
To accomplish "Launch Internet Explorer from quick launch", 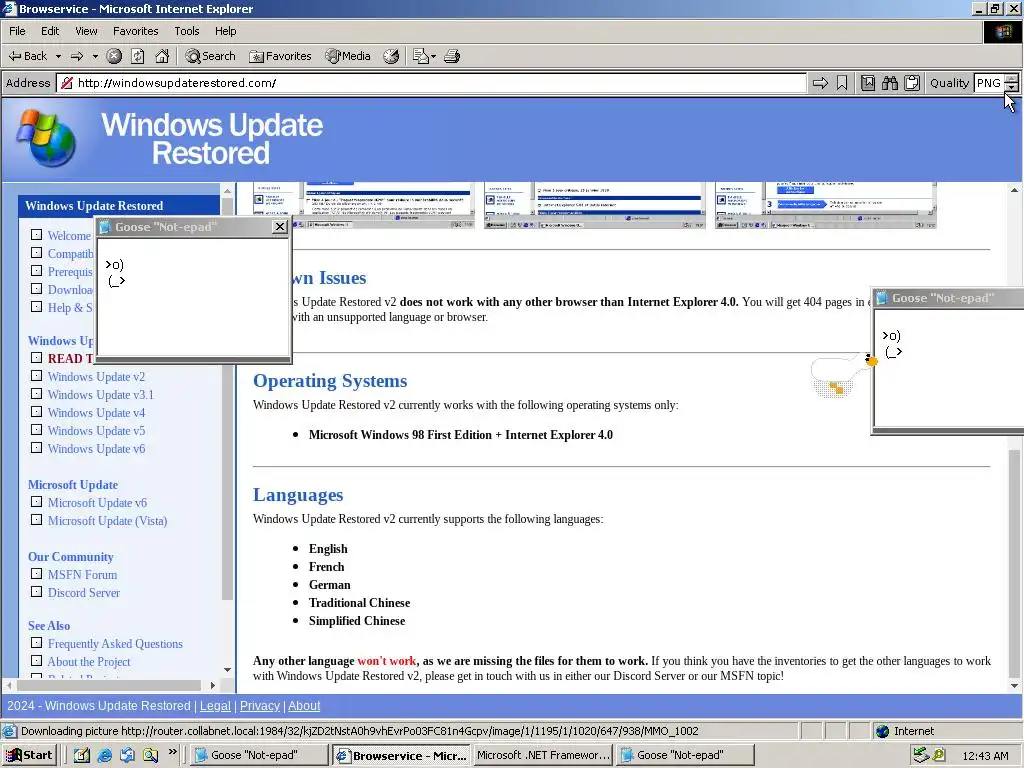I will 104,755.
